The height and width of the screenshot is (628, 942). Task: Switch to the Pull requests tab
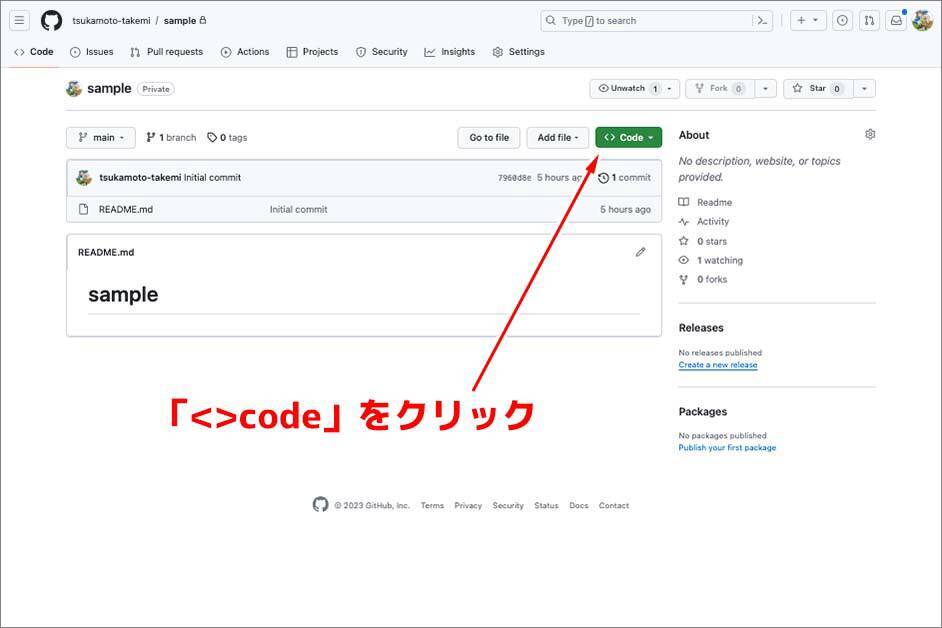click(x=166, y=52)
